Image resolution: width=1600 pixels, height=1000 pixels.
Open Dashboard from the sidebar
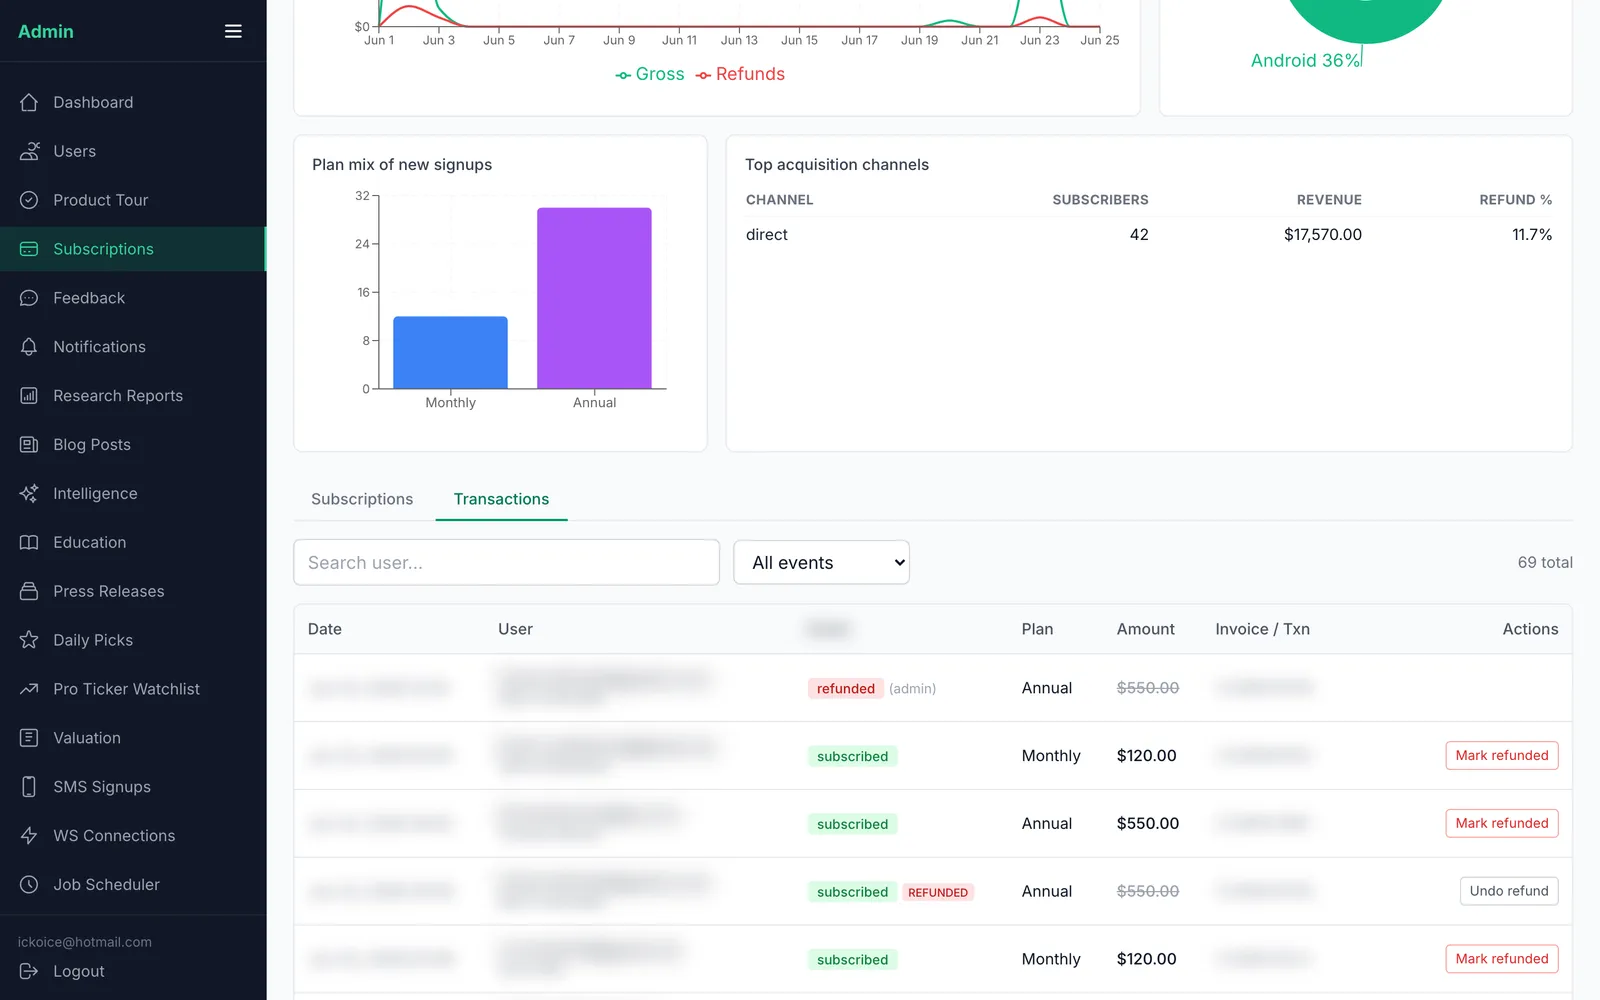(x=133, y=102)
